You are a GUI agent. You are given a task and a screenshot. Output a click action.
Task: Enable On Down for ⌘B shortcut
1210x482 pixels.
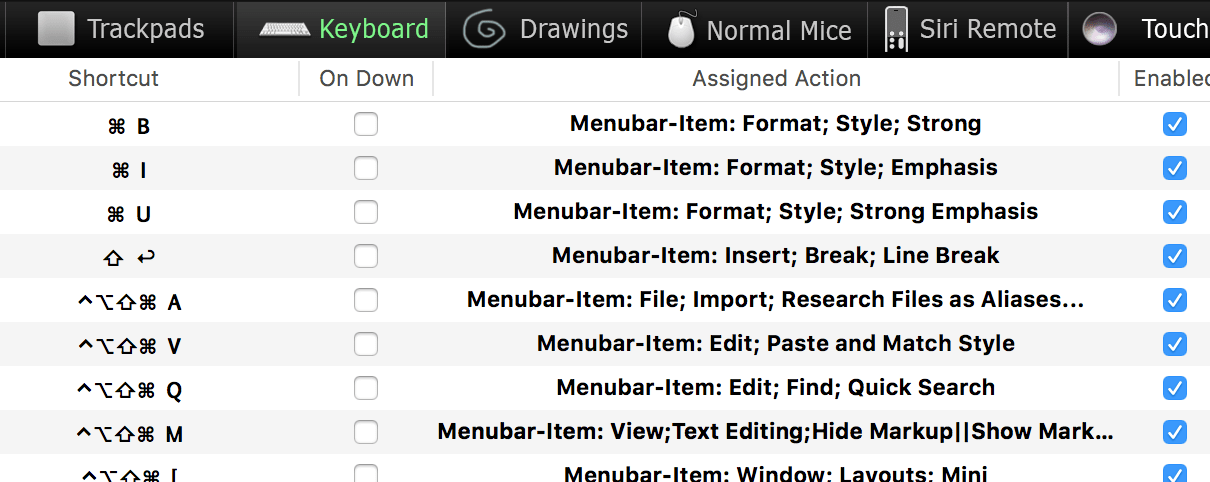pyautogui.click(x=366, y=124)
